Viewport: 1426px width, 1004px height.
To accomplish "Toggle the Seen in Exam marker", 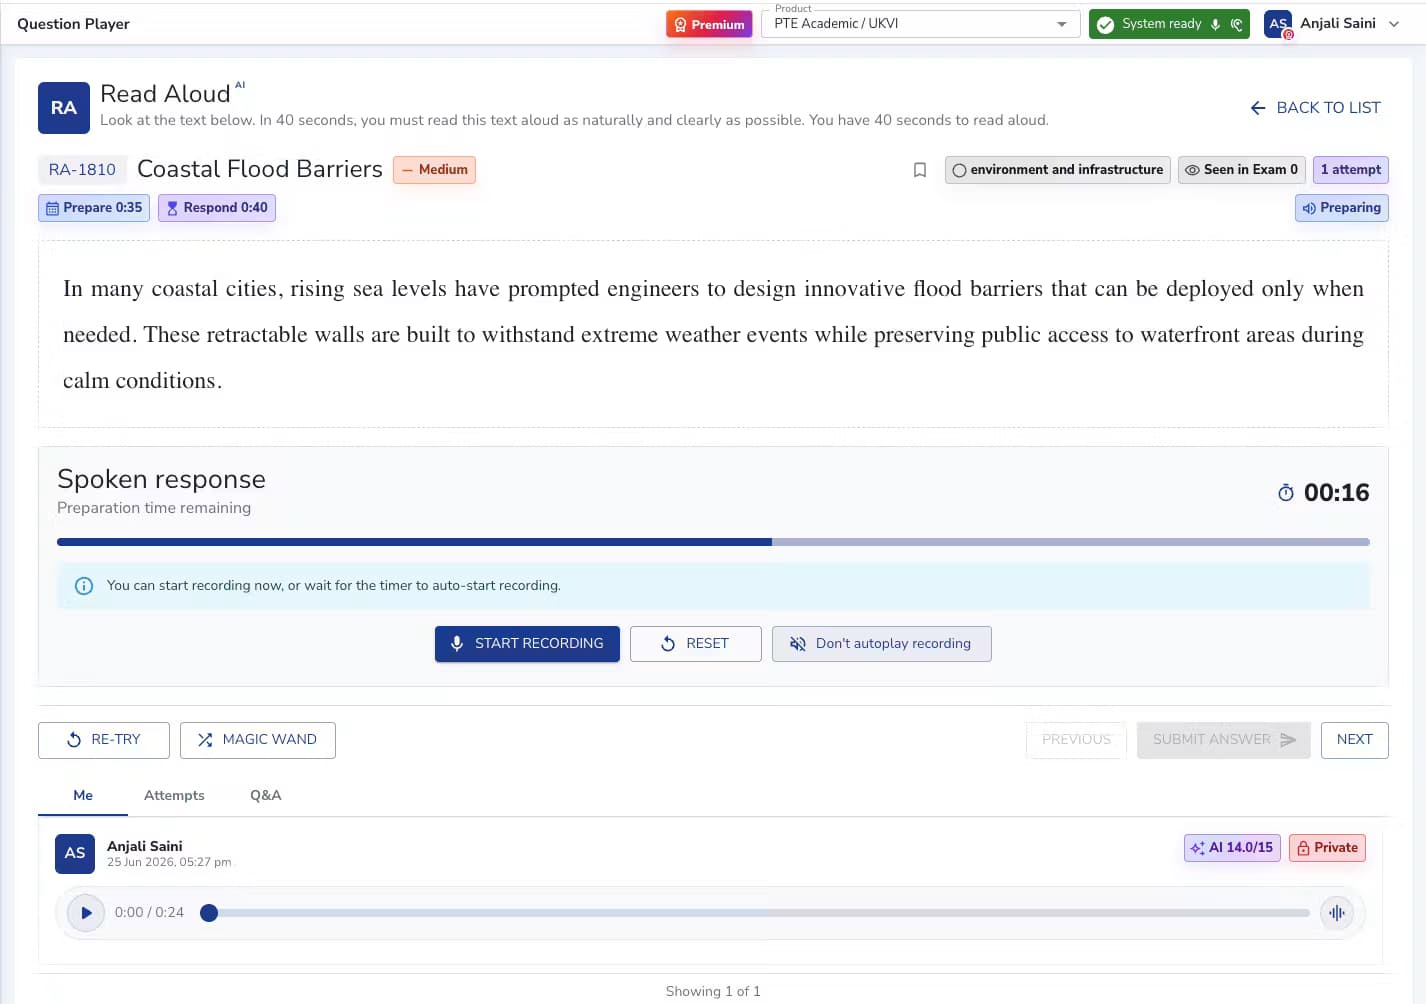I will 1241,170.
